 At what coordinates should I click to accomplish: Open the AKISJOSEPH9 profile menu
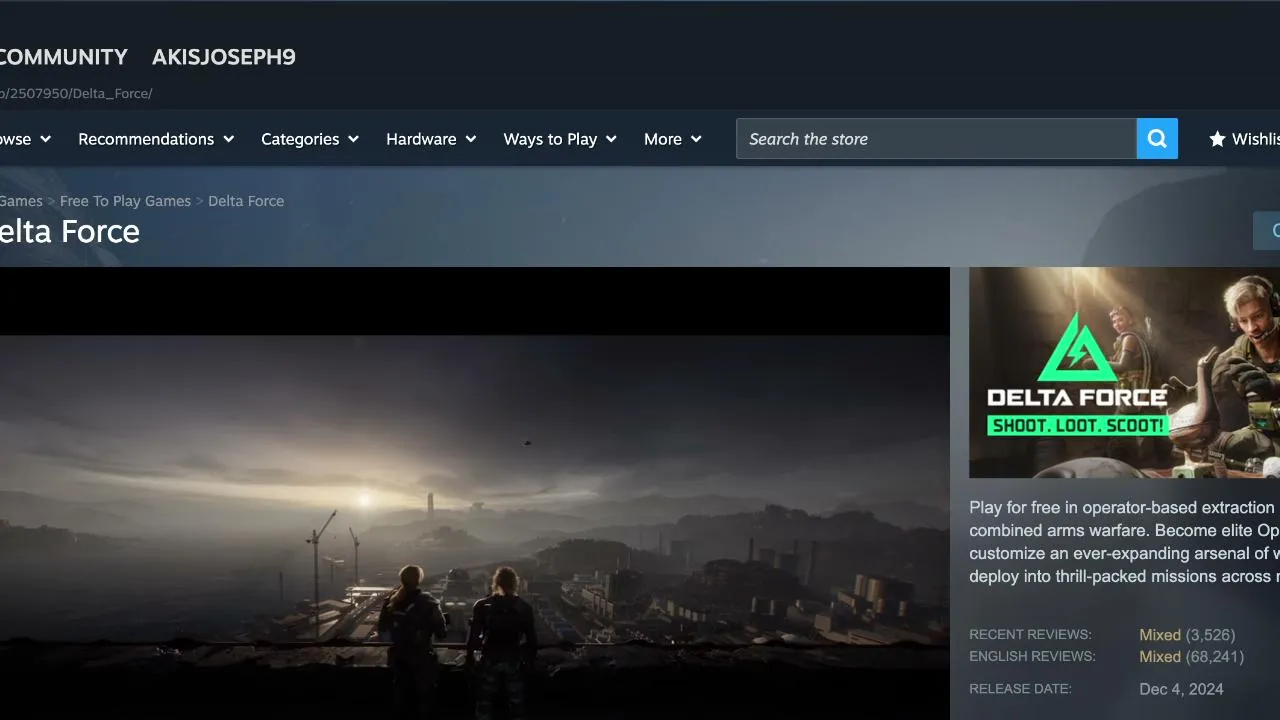(x=224, y=57)
